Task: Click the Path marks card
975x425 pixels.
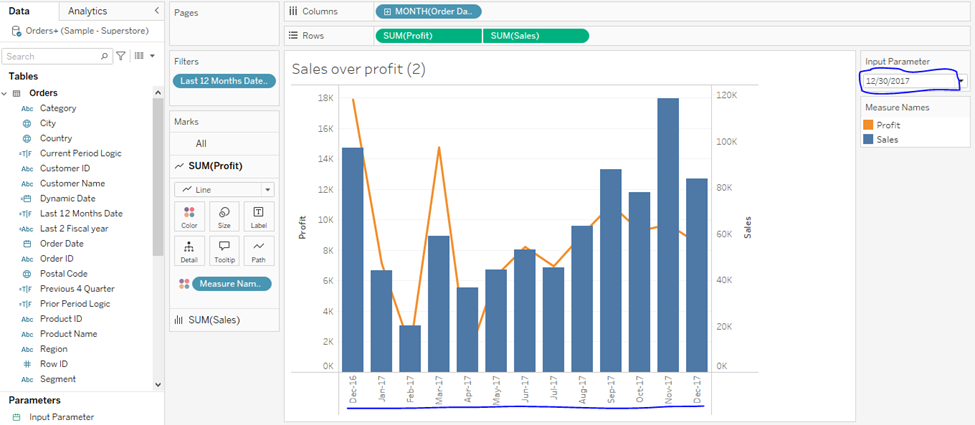Action: 258,250
